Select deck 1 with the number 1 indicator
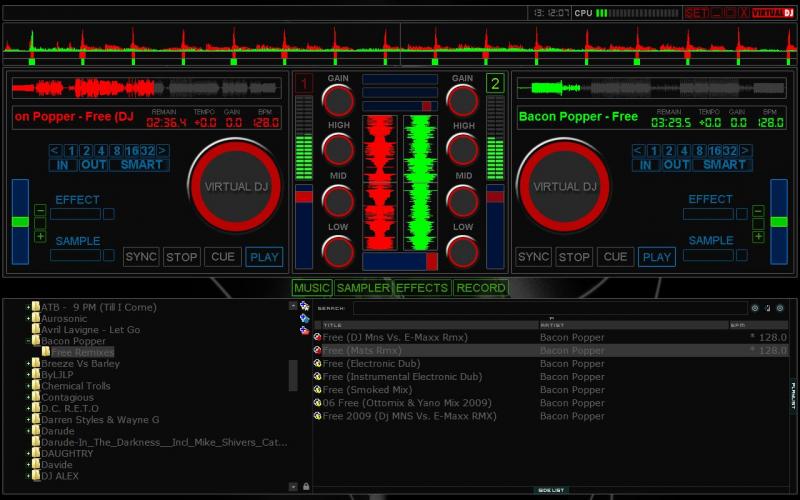Screen dimensions: 800x500 tap(304, 83)
